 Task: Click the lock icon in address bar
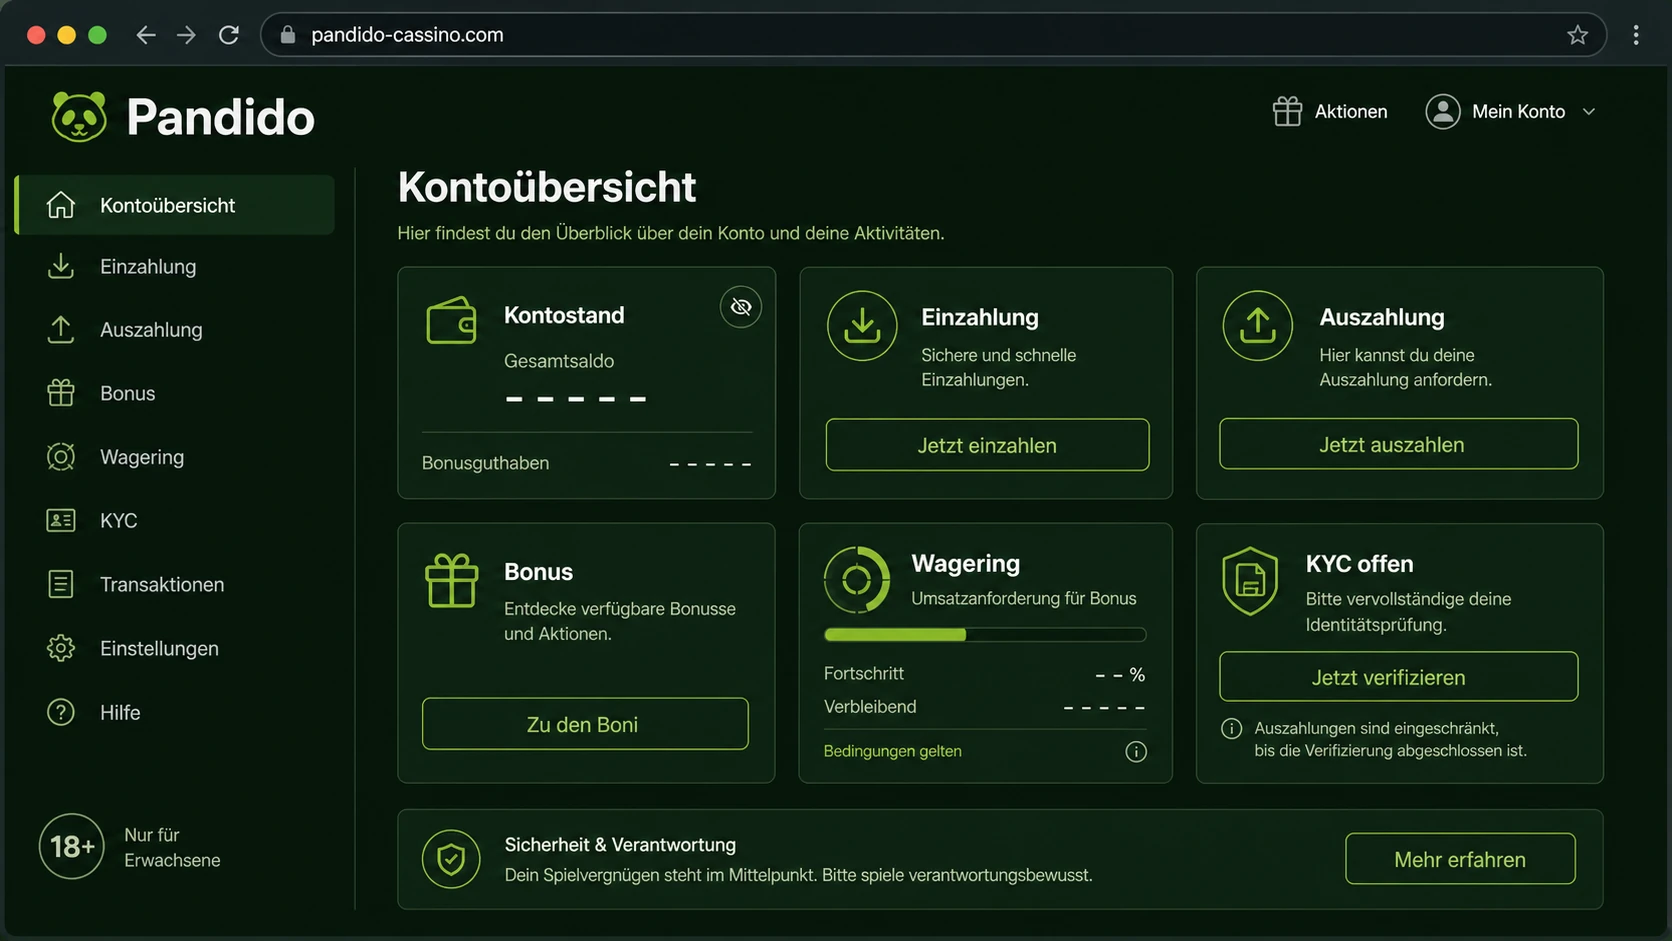coord(288,35)
